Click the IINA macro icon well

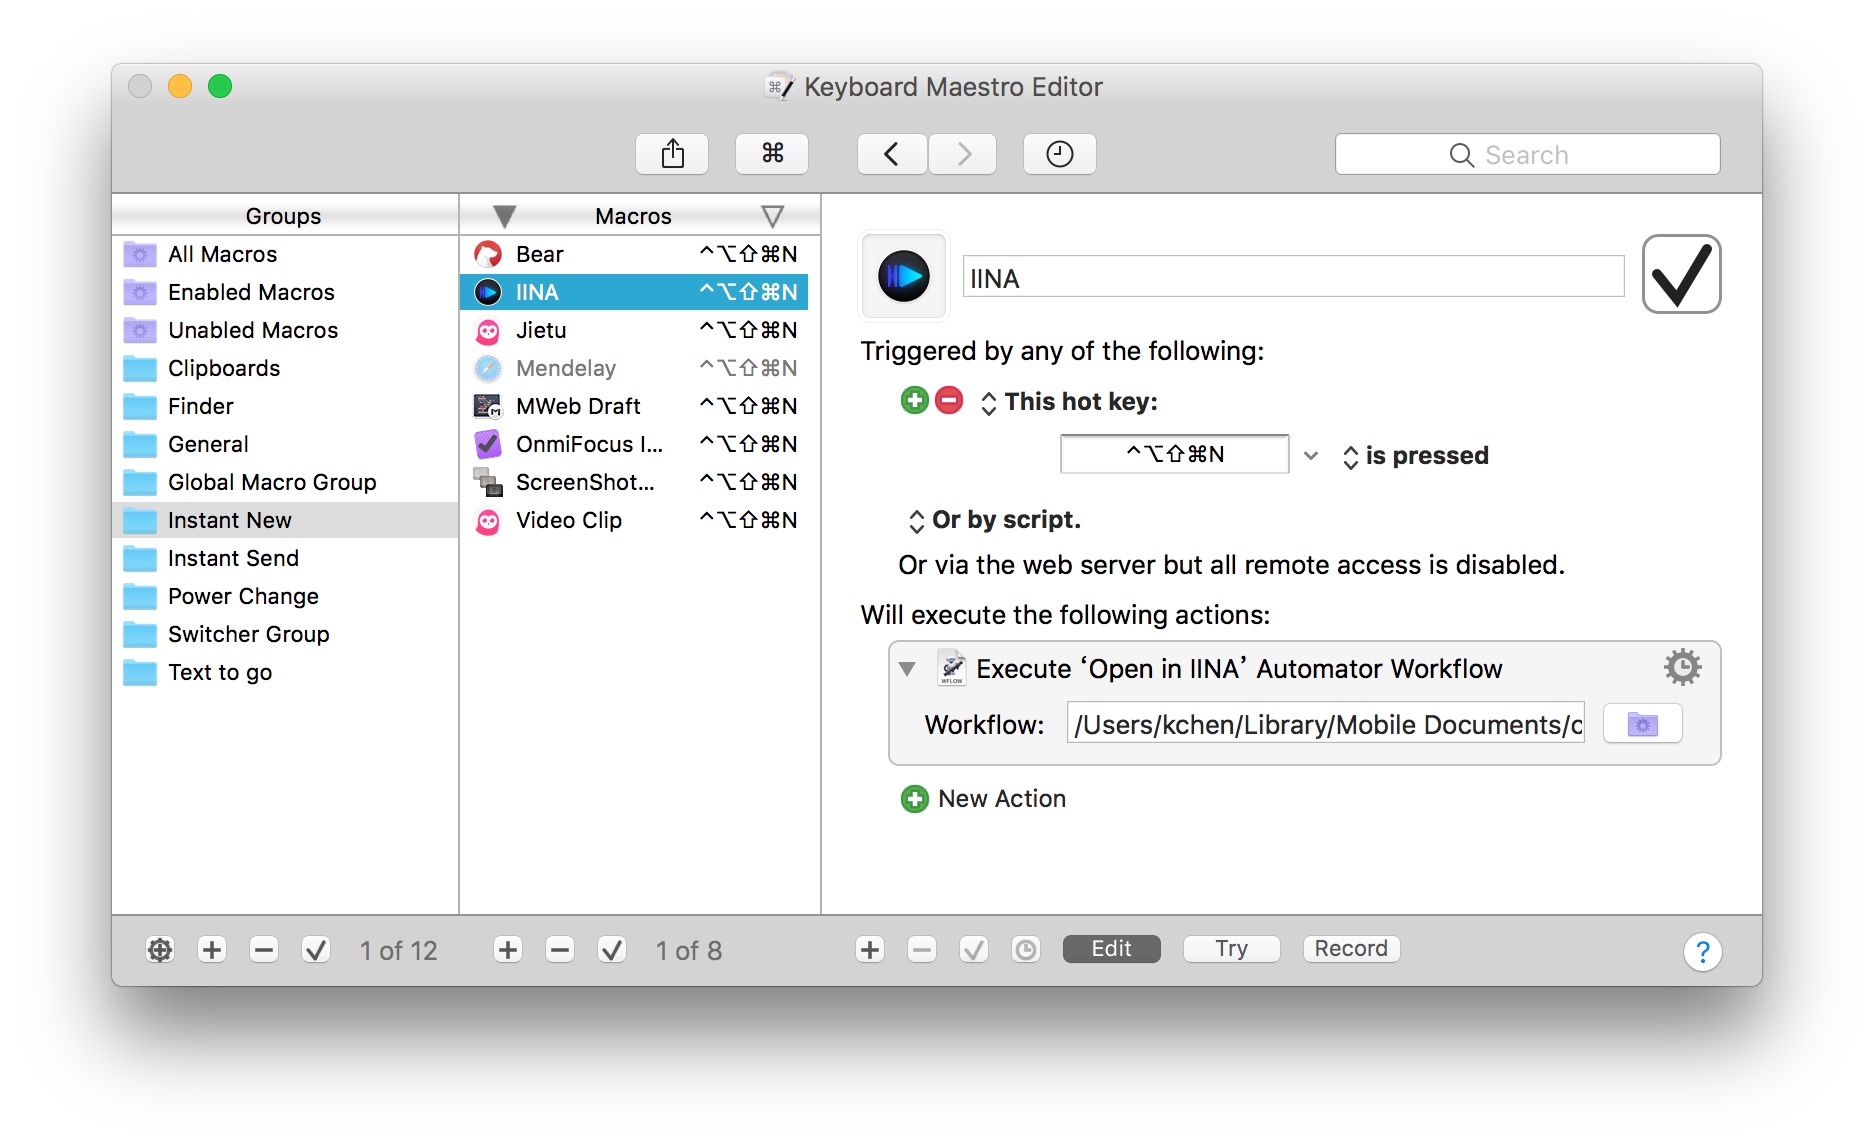(904, 276)
